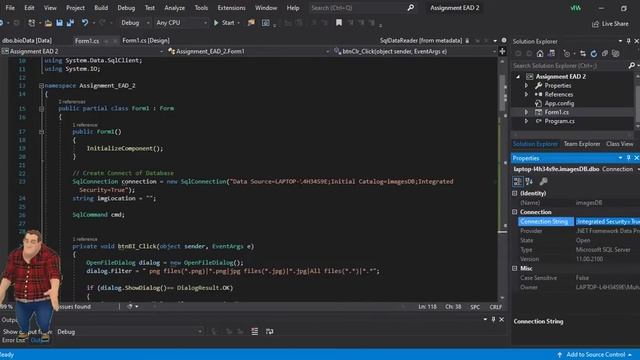Collapse the (Identity) property category

(x=515, y=193)
